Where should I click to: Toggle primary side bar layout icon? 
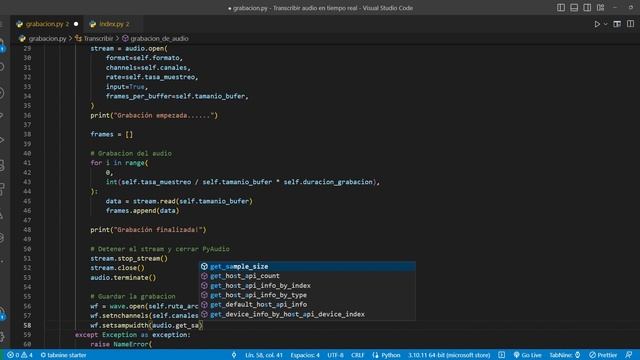coord(561,8)
